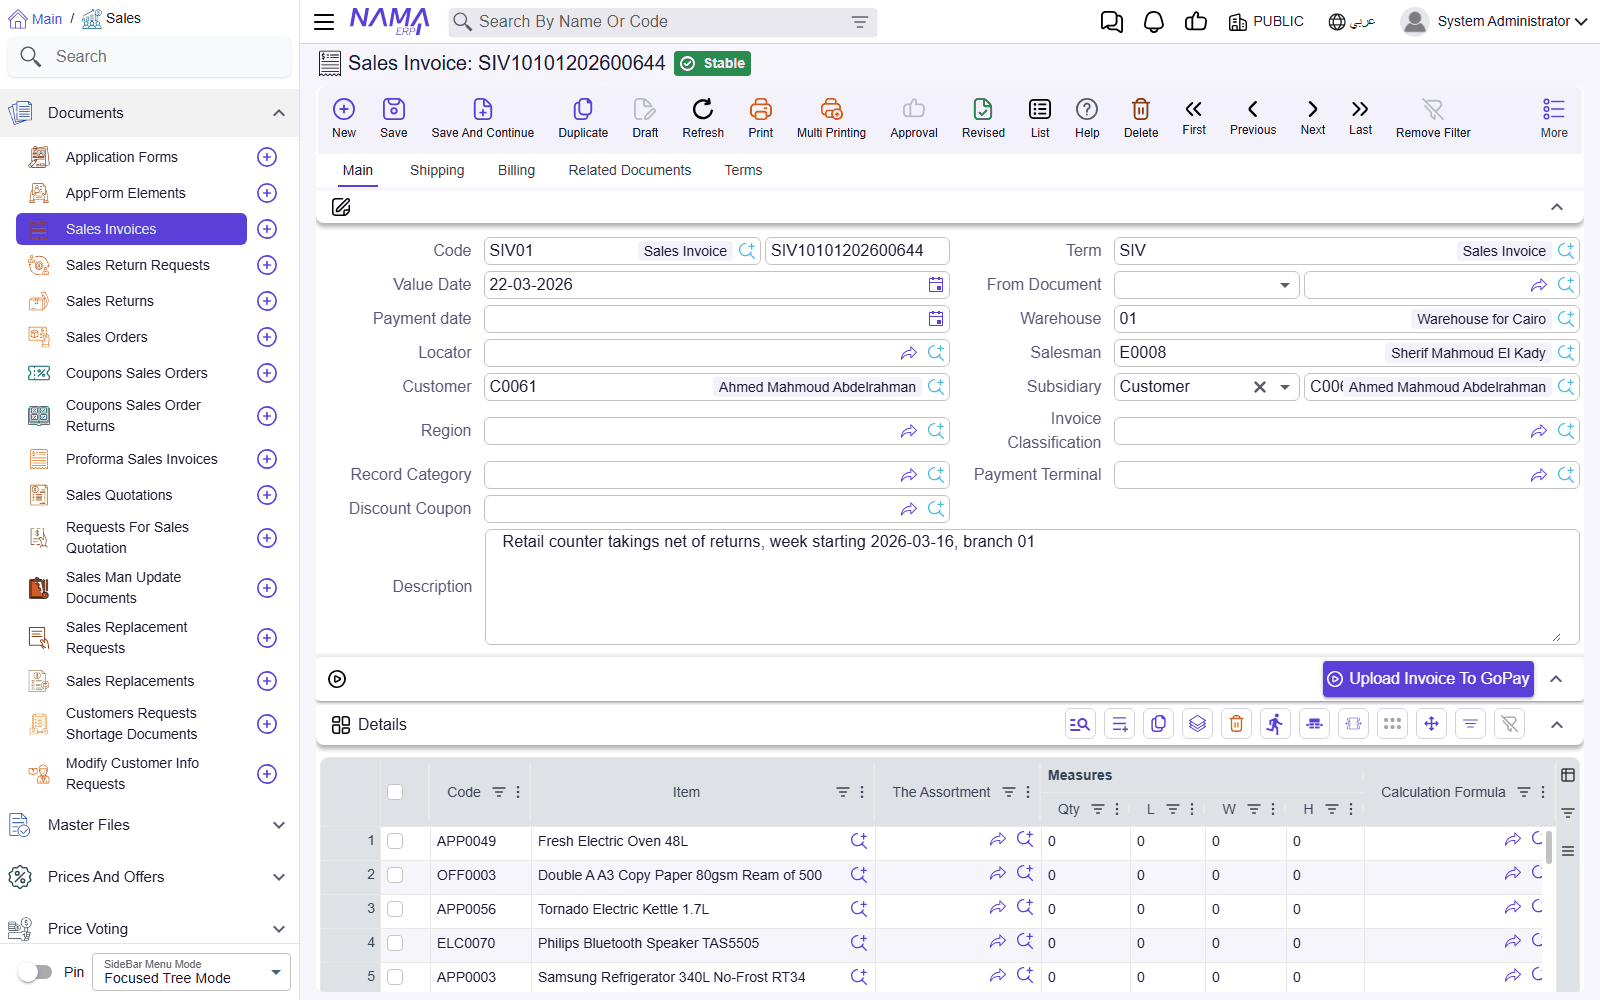
Task: Collapse the Documents section in sidebar
Action: tap(279, 113)
